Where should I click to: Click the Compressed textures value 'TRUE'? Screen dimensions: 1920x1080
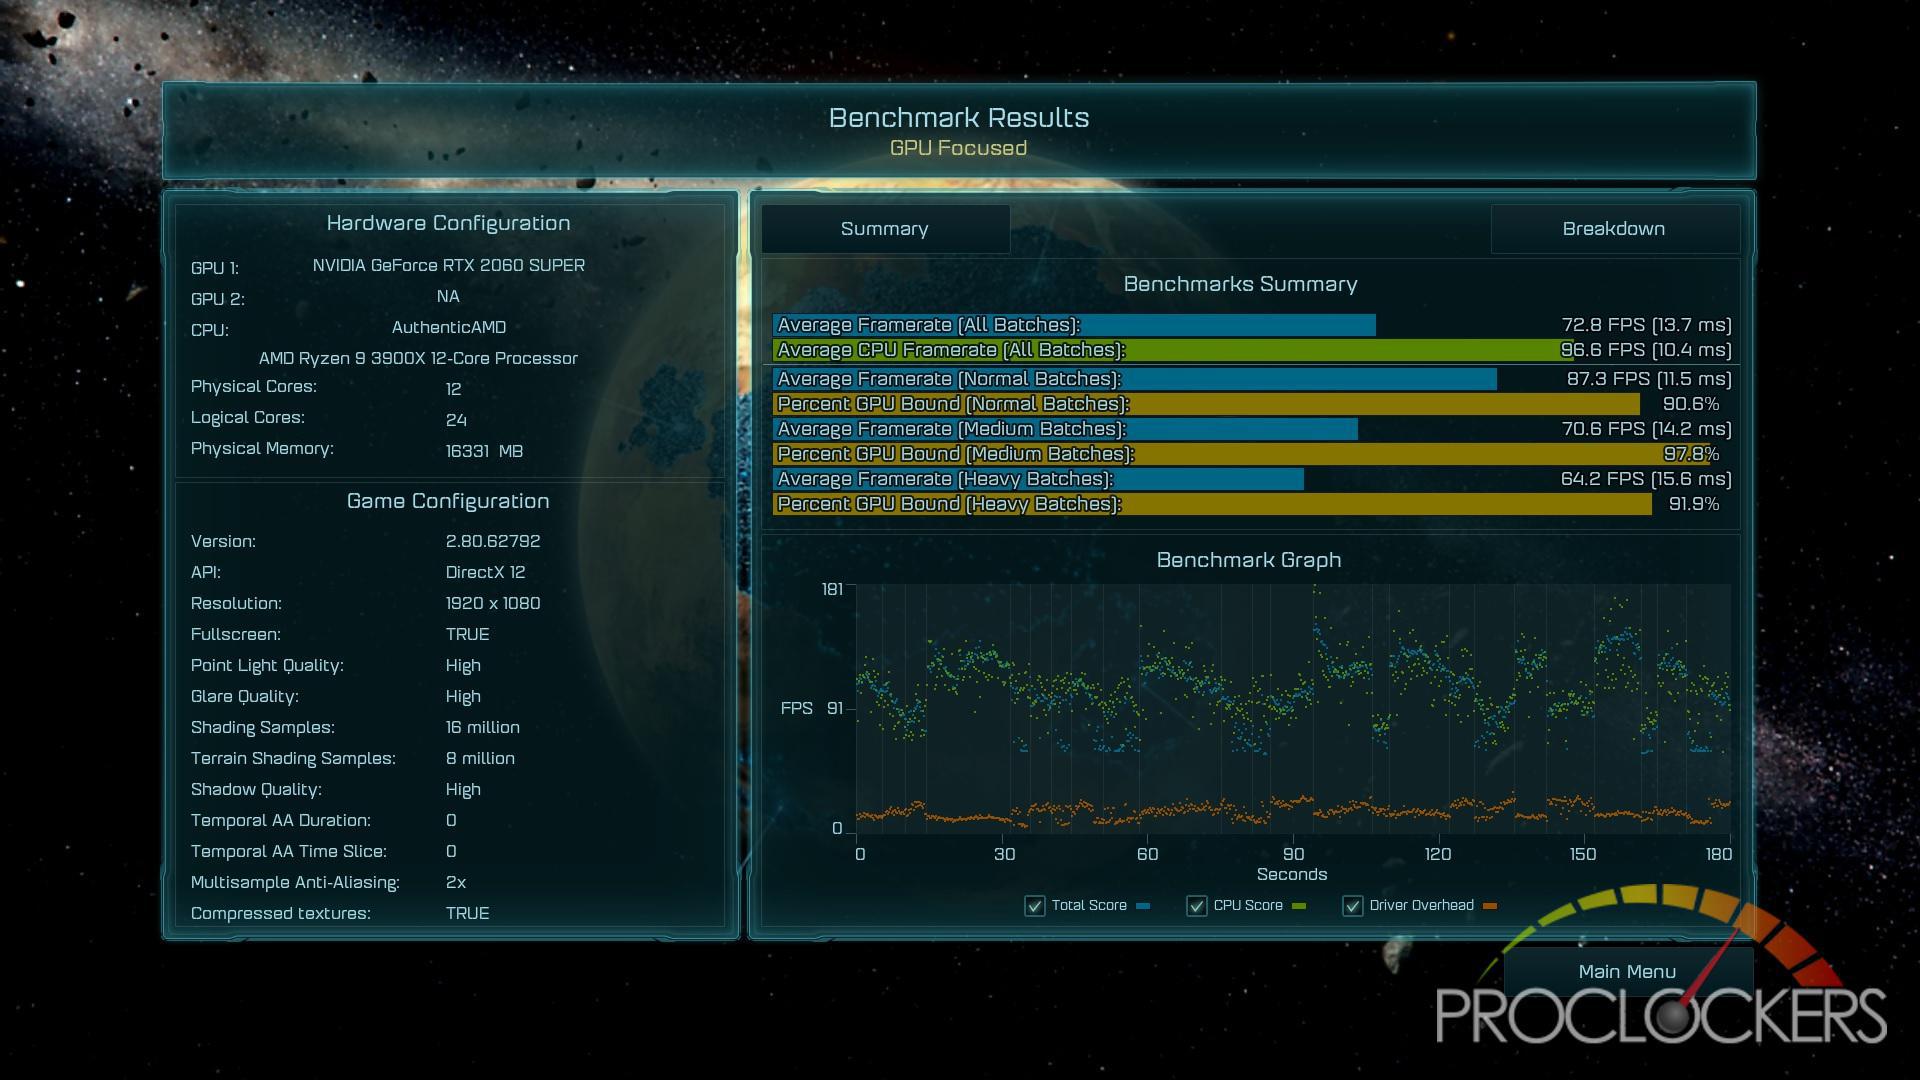coord(467,913)
